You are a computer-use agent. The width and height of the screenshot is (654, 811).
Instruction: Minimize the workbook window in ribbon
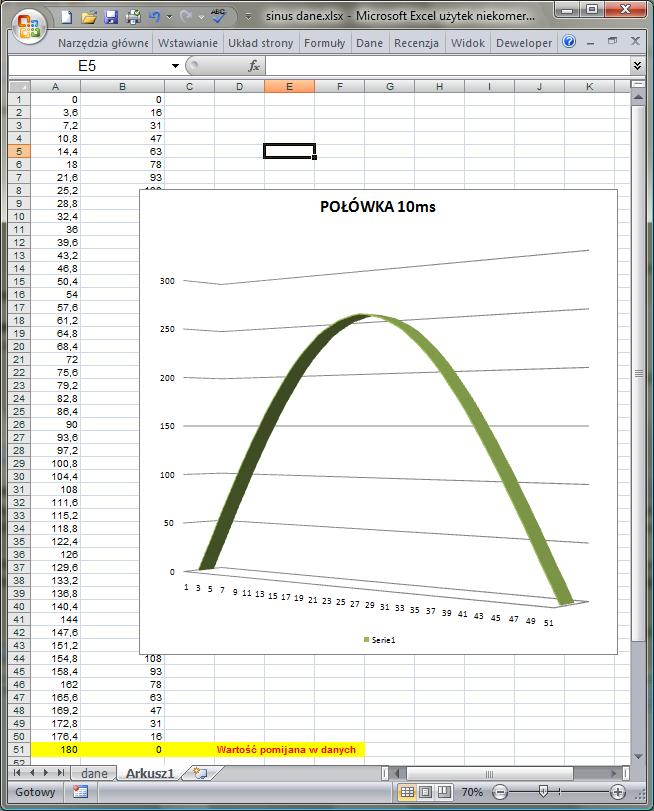click(590, 42)
